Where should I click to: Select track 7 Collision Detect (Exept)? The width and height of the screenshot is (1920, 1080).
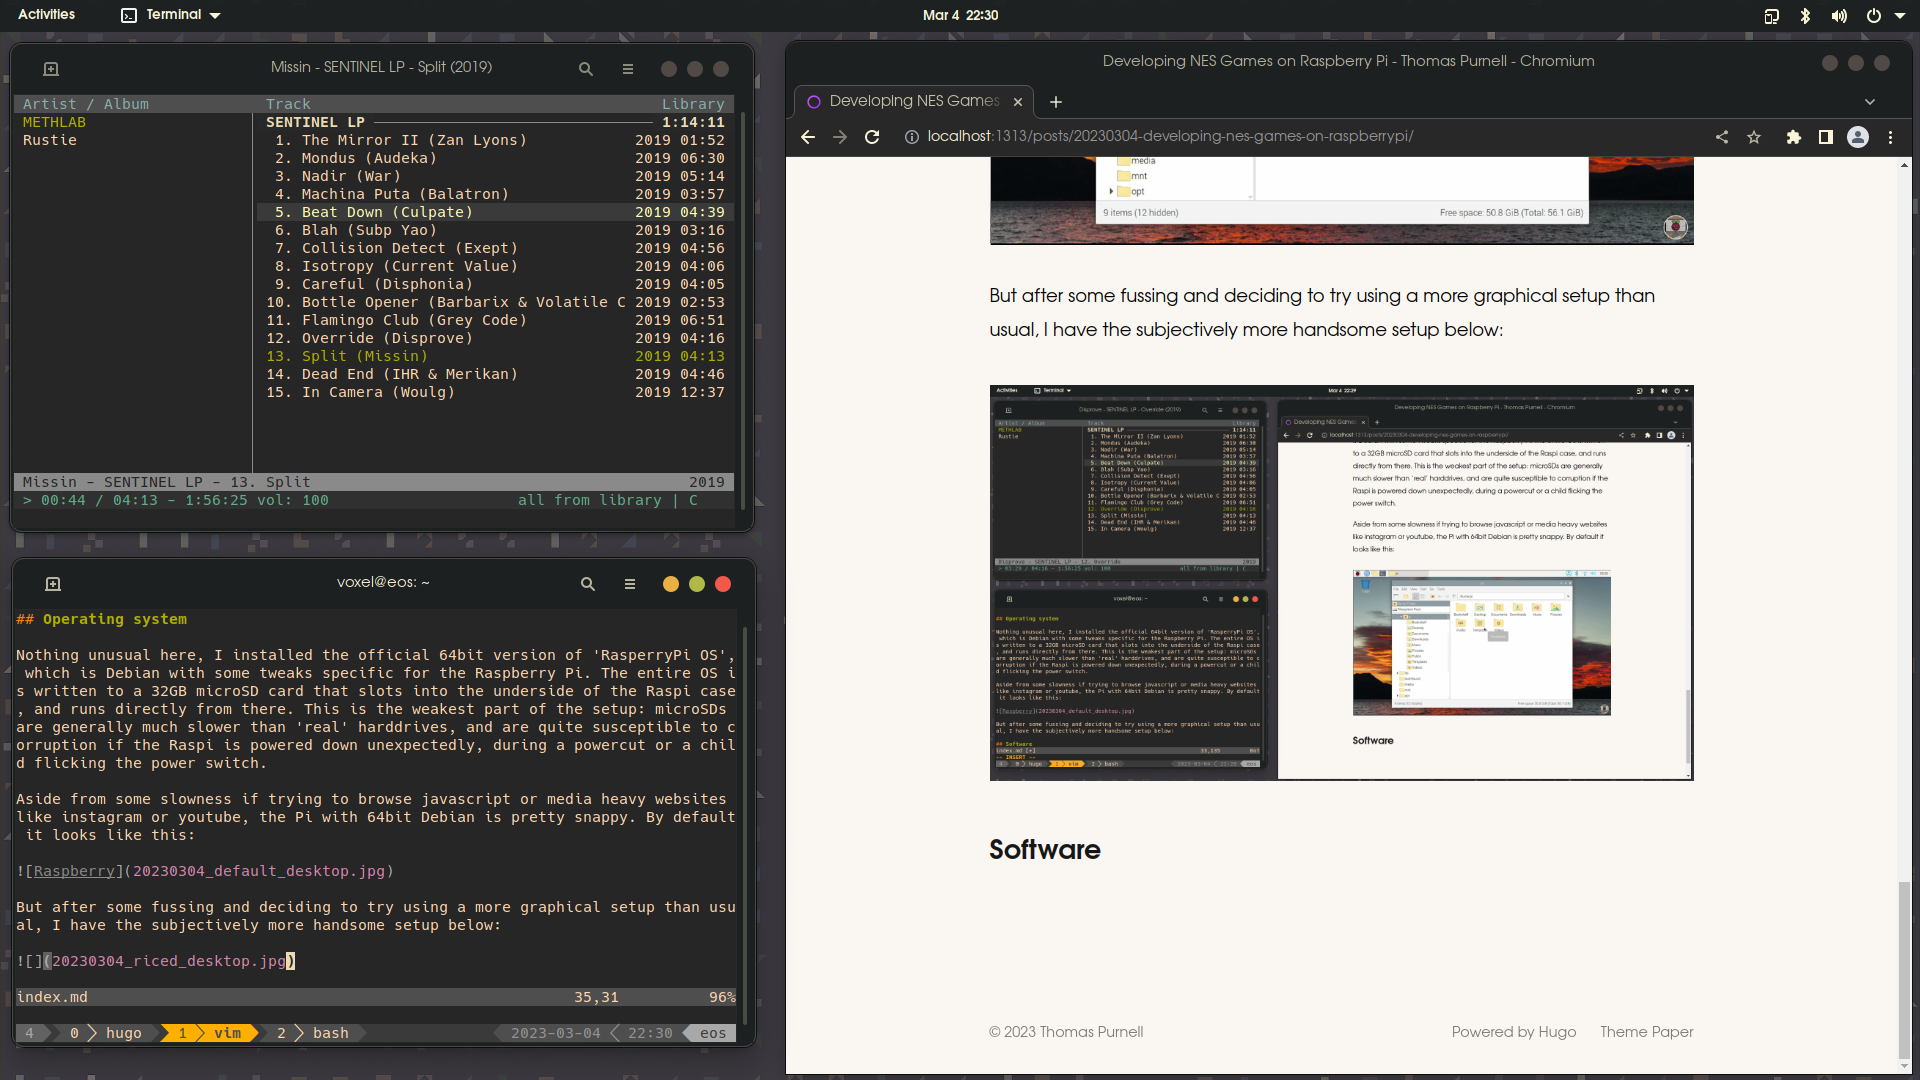495,248
